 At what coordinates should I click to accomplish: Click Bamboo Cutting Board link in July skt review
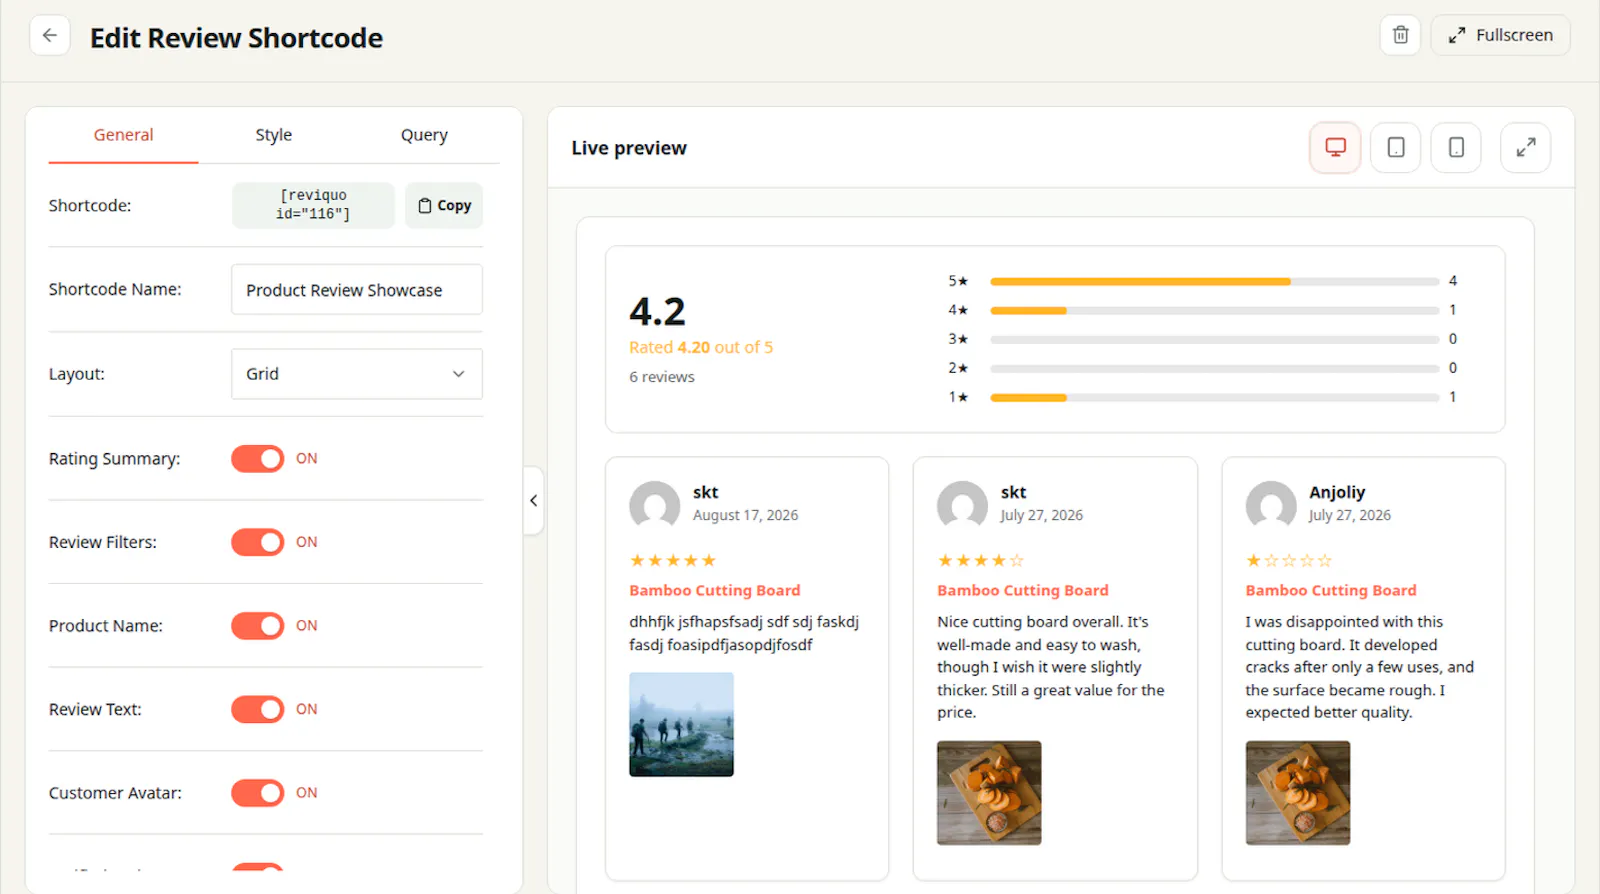point(1023,590)
